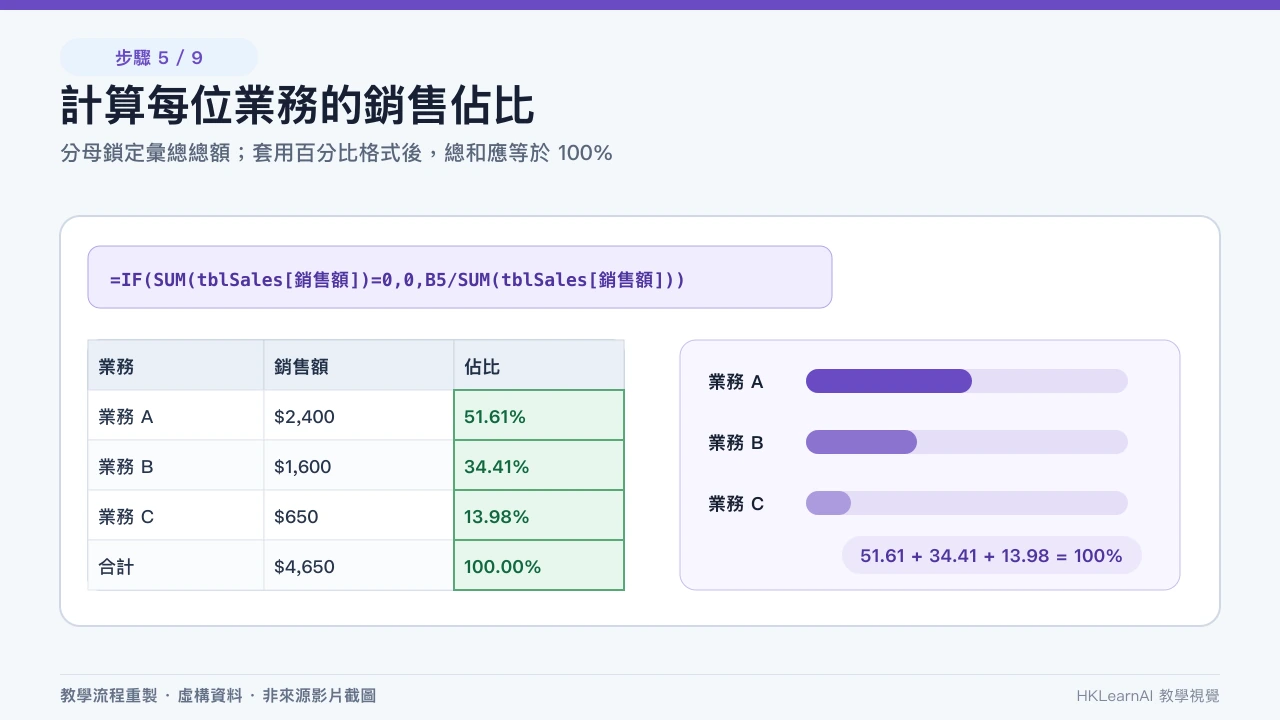Click the 業務 B progress bar in chart
This screenshot has width=1280, height=720.
tap(967, 442)
